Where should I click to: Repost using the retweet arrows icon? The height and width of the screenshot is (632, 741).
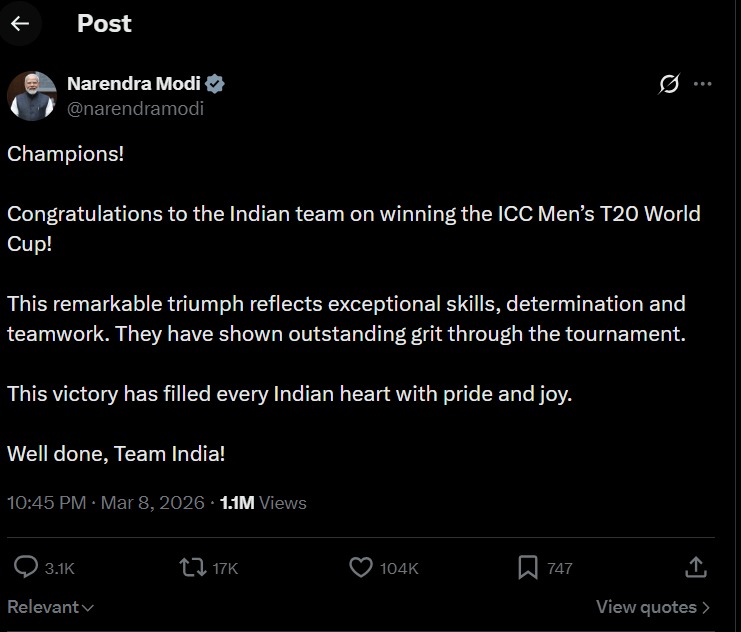[x=190, y=568]
